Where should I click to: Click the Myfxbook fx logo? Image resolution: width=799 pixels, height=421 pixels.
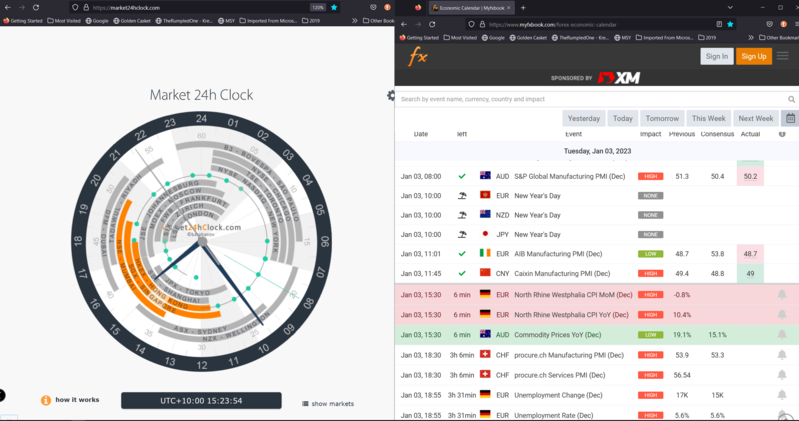click(417, 56)
